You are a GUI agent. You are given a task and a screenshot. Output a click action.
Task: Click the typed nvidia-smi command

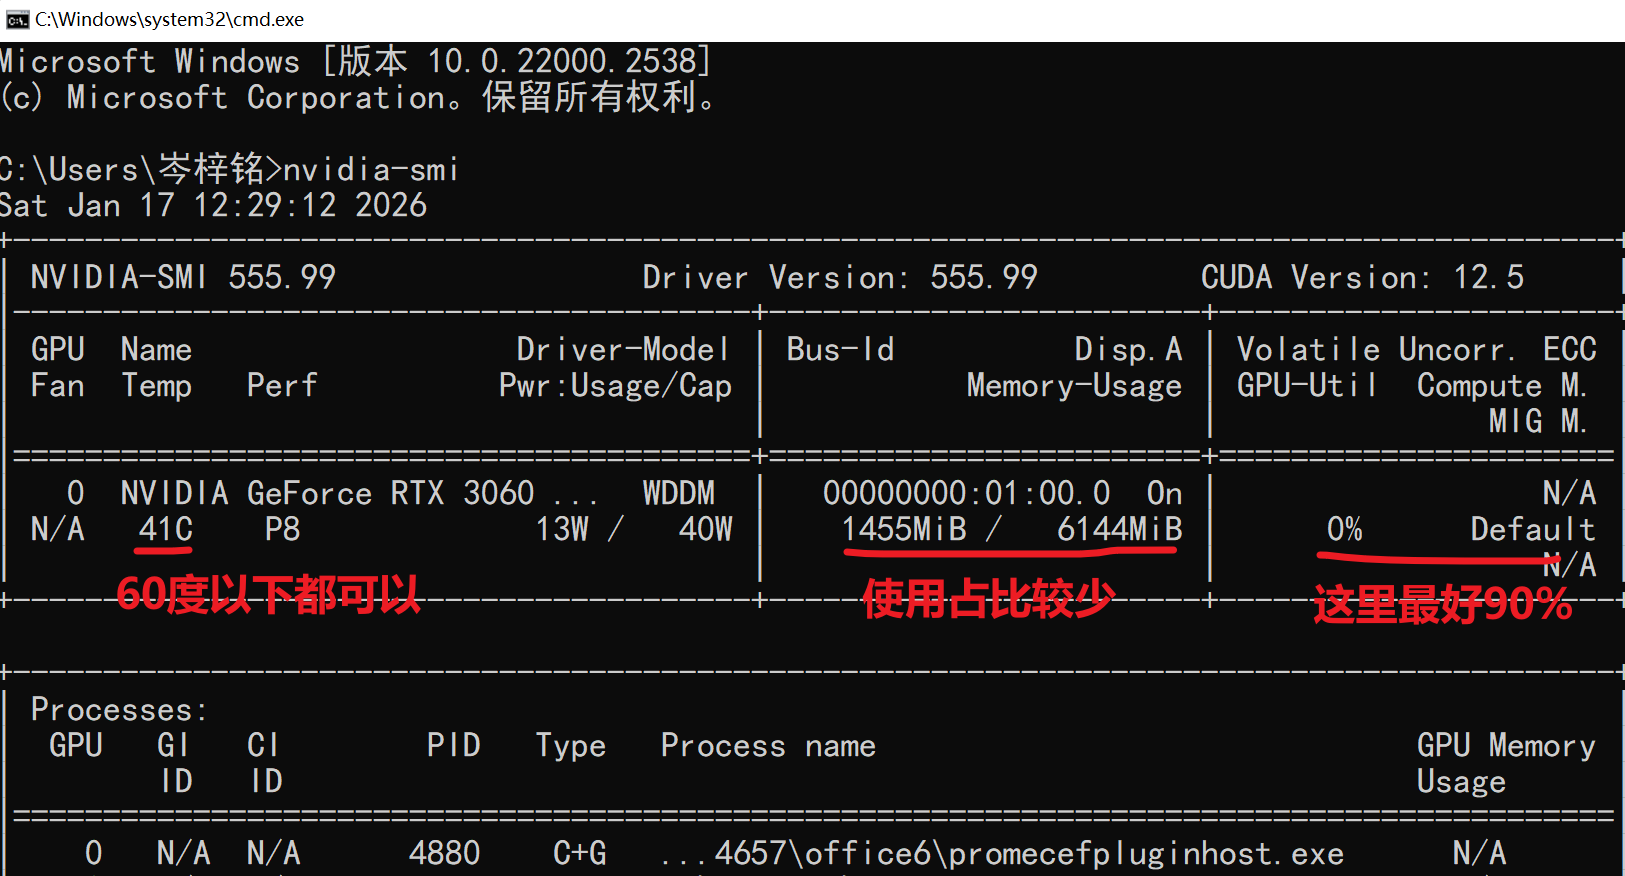pos(371,170)
